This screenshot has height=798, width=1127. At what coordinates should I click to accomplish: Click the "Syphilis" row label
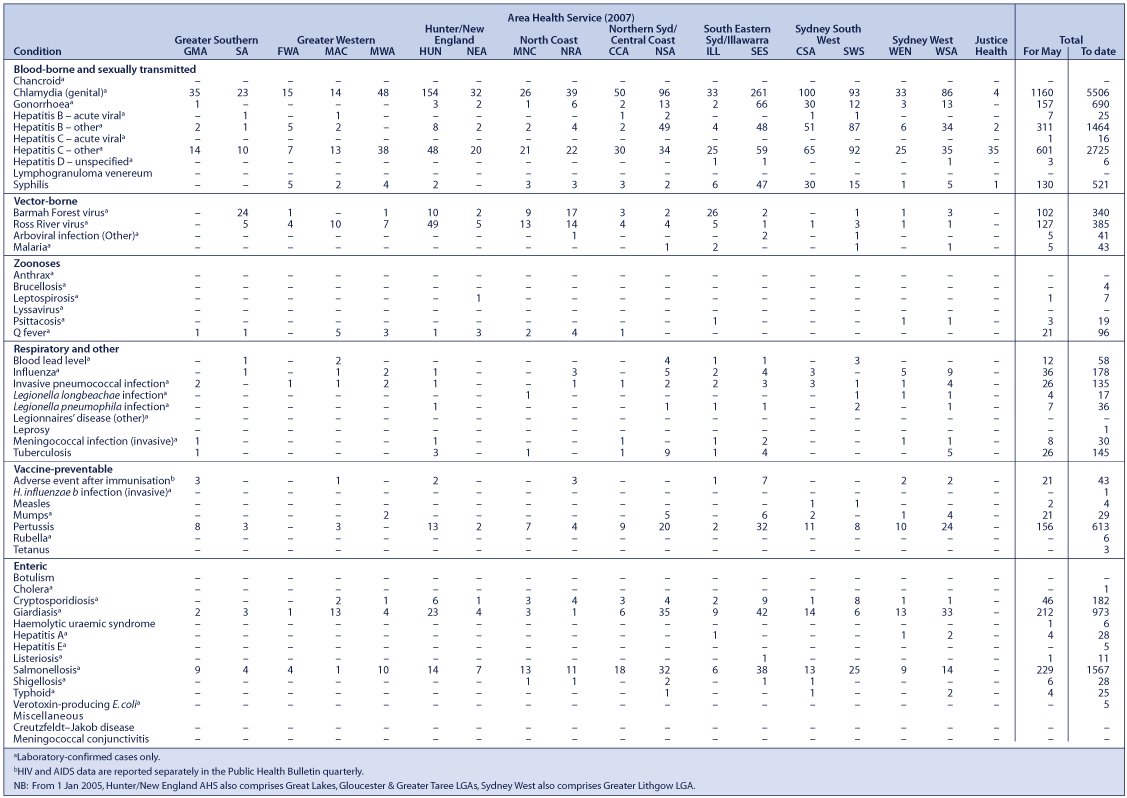(x=32, y=185)
